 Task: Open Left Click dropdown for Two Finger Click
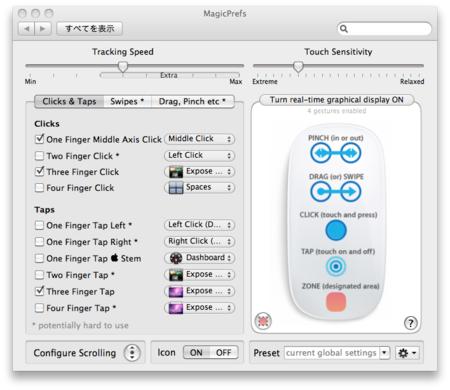point(199,155)
